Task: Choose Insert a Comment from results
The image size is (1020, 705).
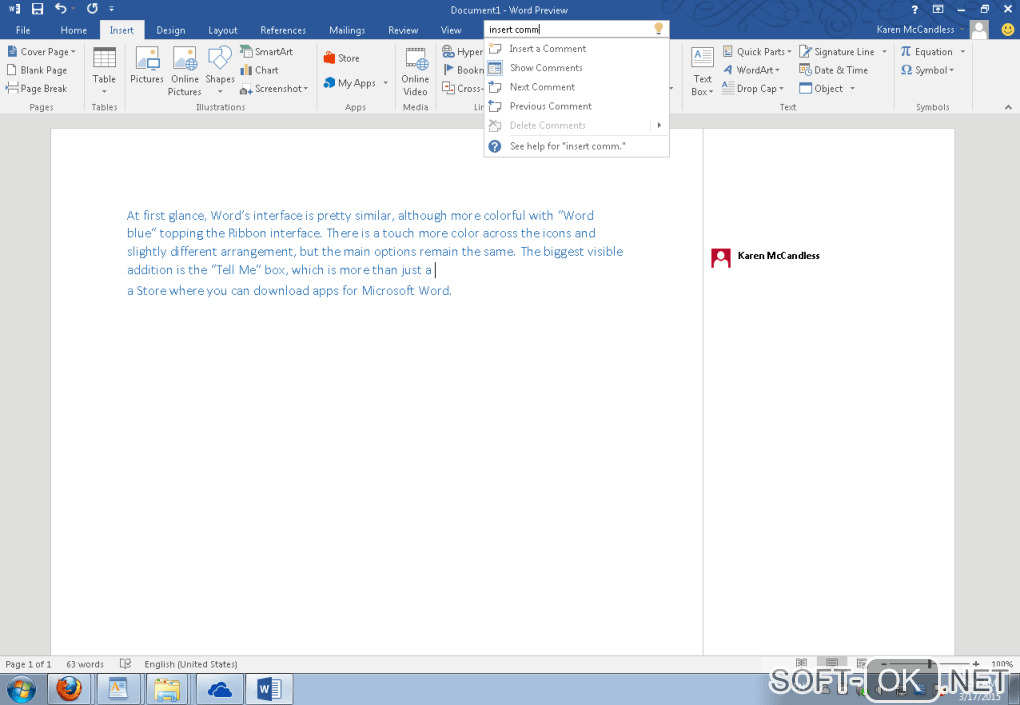Action: tap(576, 49)
